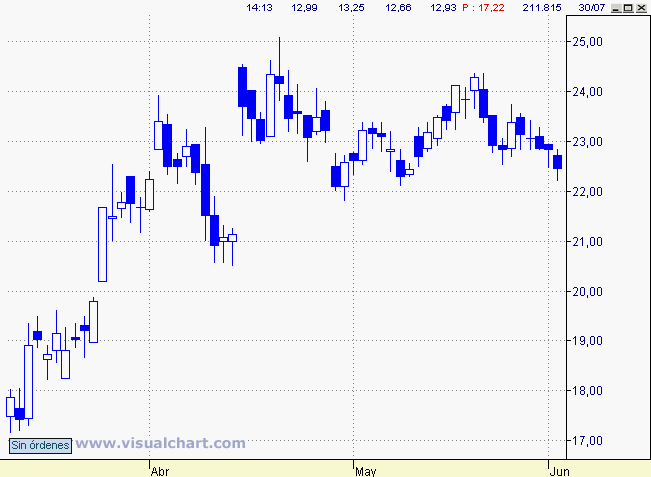
Task: Maximize the chart window
Action: [629, 8]
